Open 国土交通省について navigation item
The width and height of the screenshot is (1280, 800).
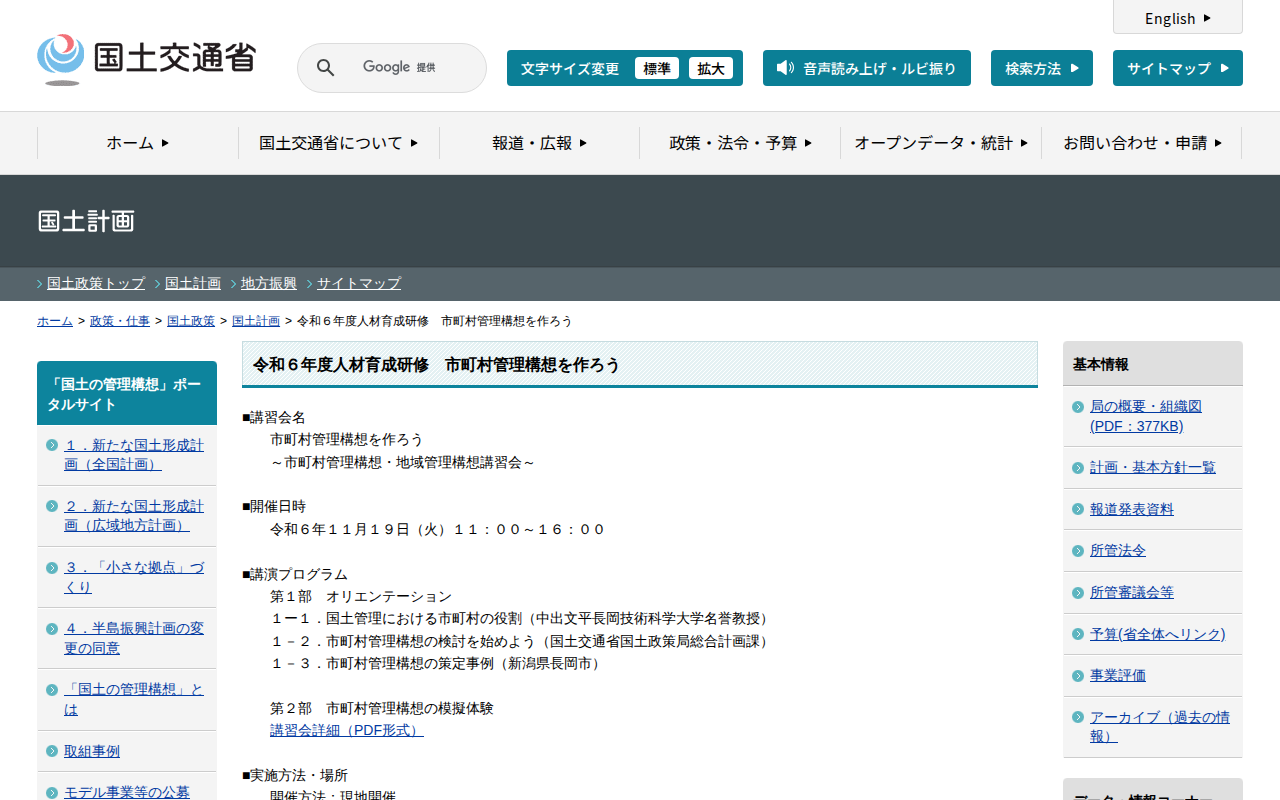pos(338,143)
